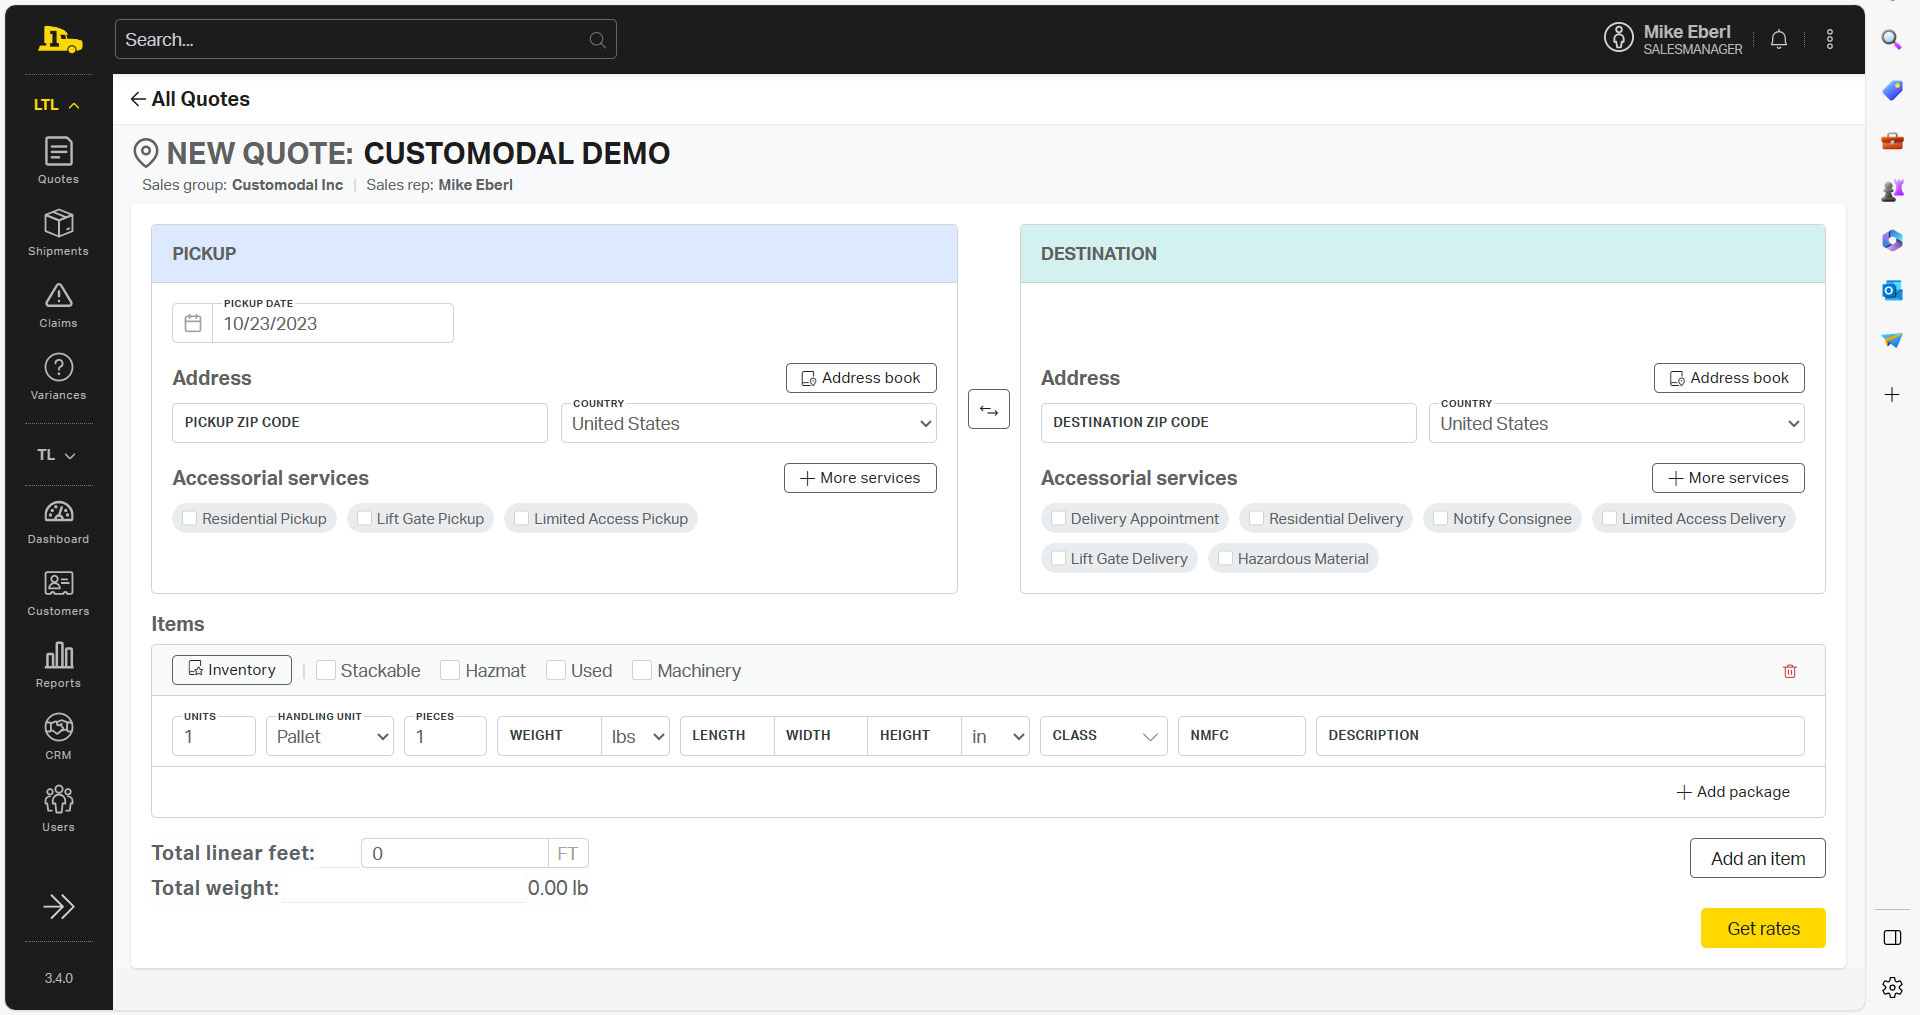Open shopping tag icon in browser sidebar
This screenshot has height=1015, width=1920.
[x=1891, y=90]
